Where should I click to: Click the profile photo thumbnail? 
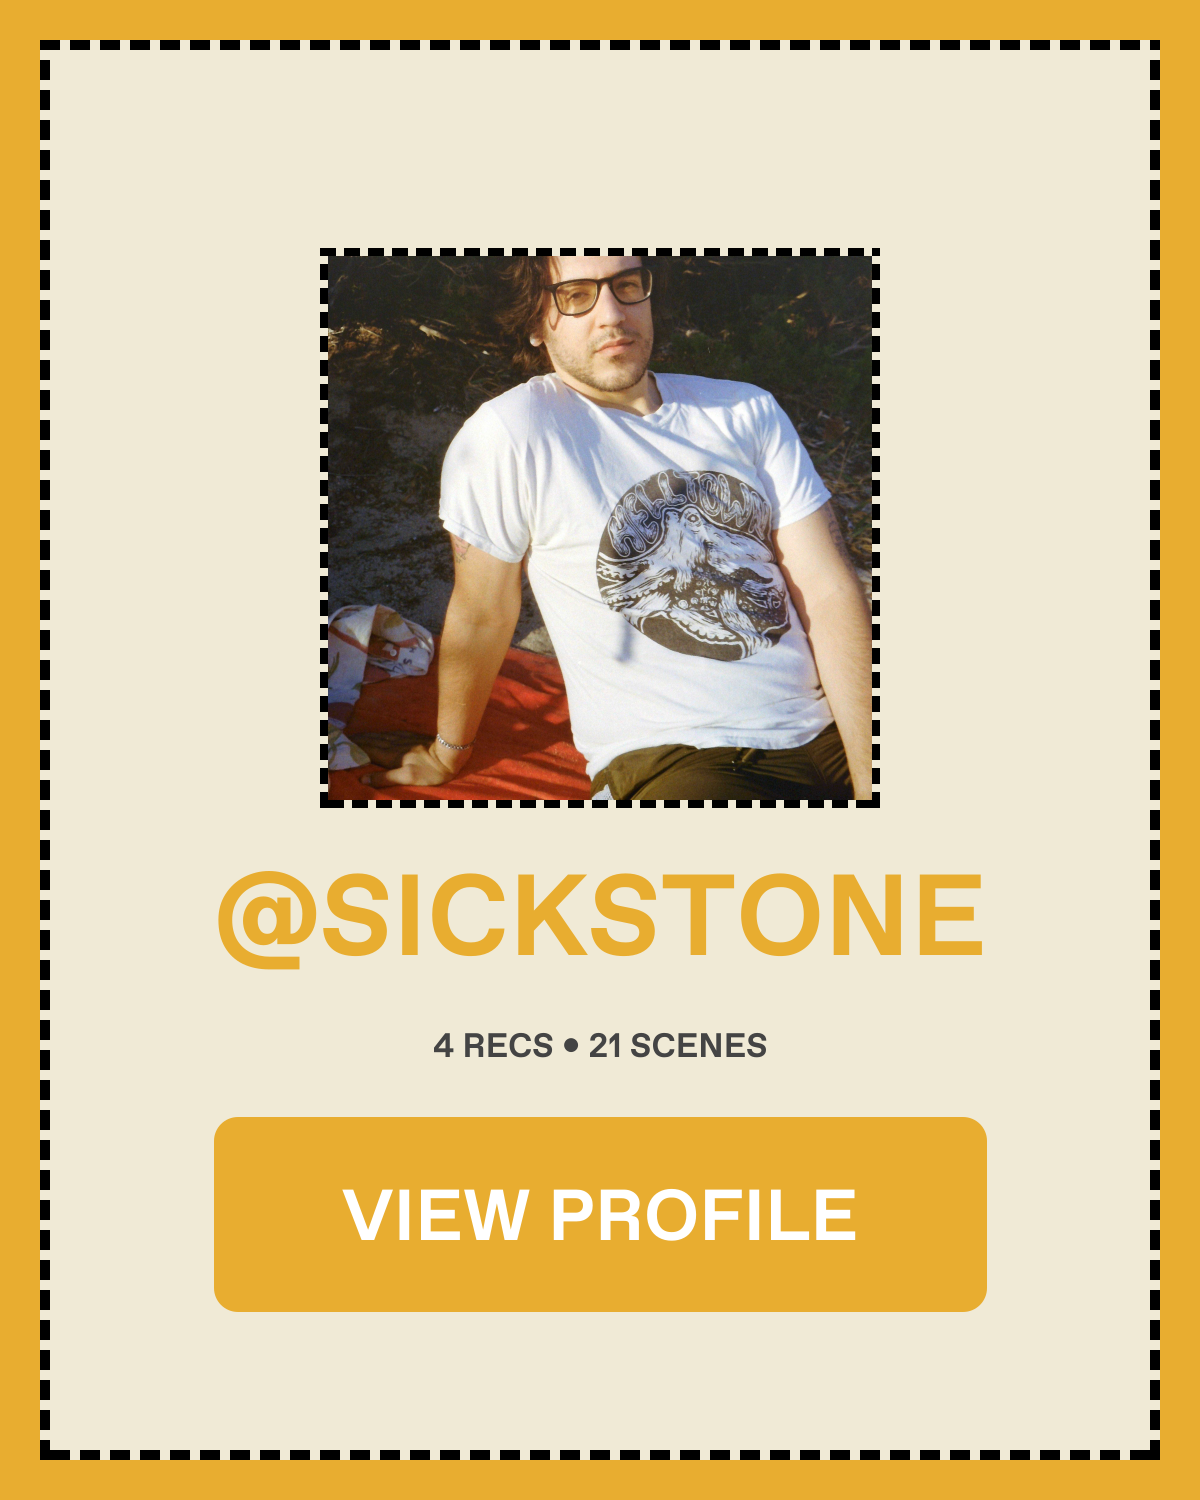tap(600, 528)
